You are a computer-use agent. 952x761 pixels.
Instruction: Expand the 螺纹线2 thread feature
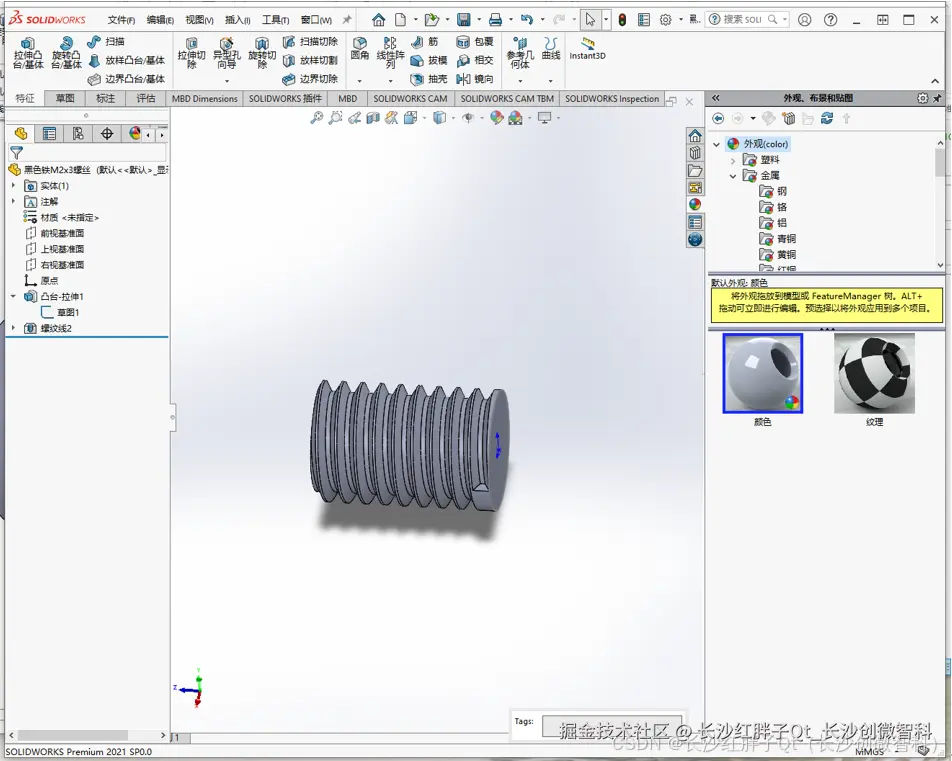tap(13, 328)
